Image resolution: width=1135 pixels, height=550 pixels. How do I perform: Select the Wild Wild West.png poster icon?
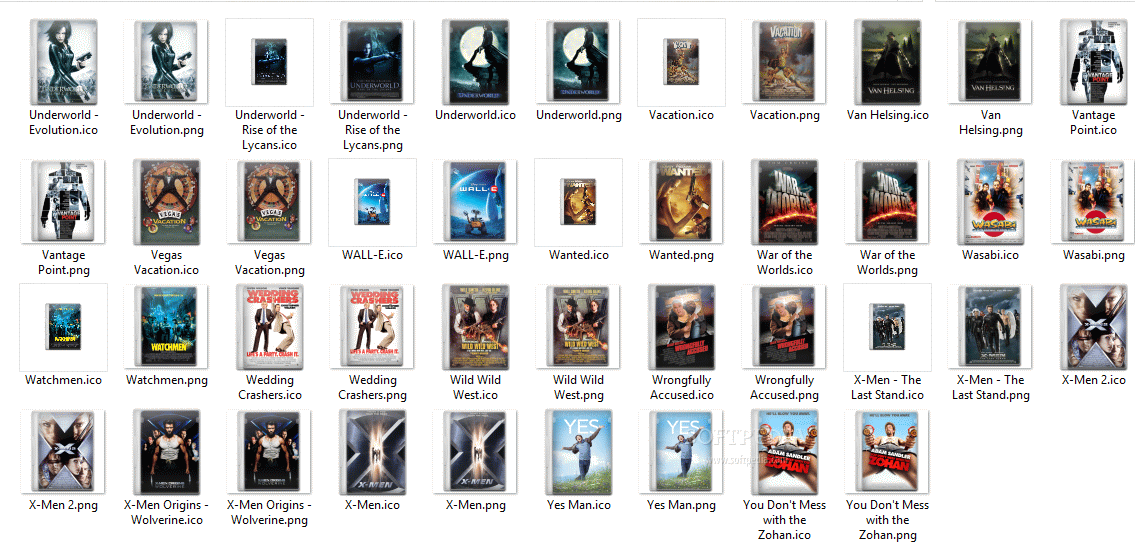coord(578,326)
